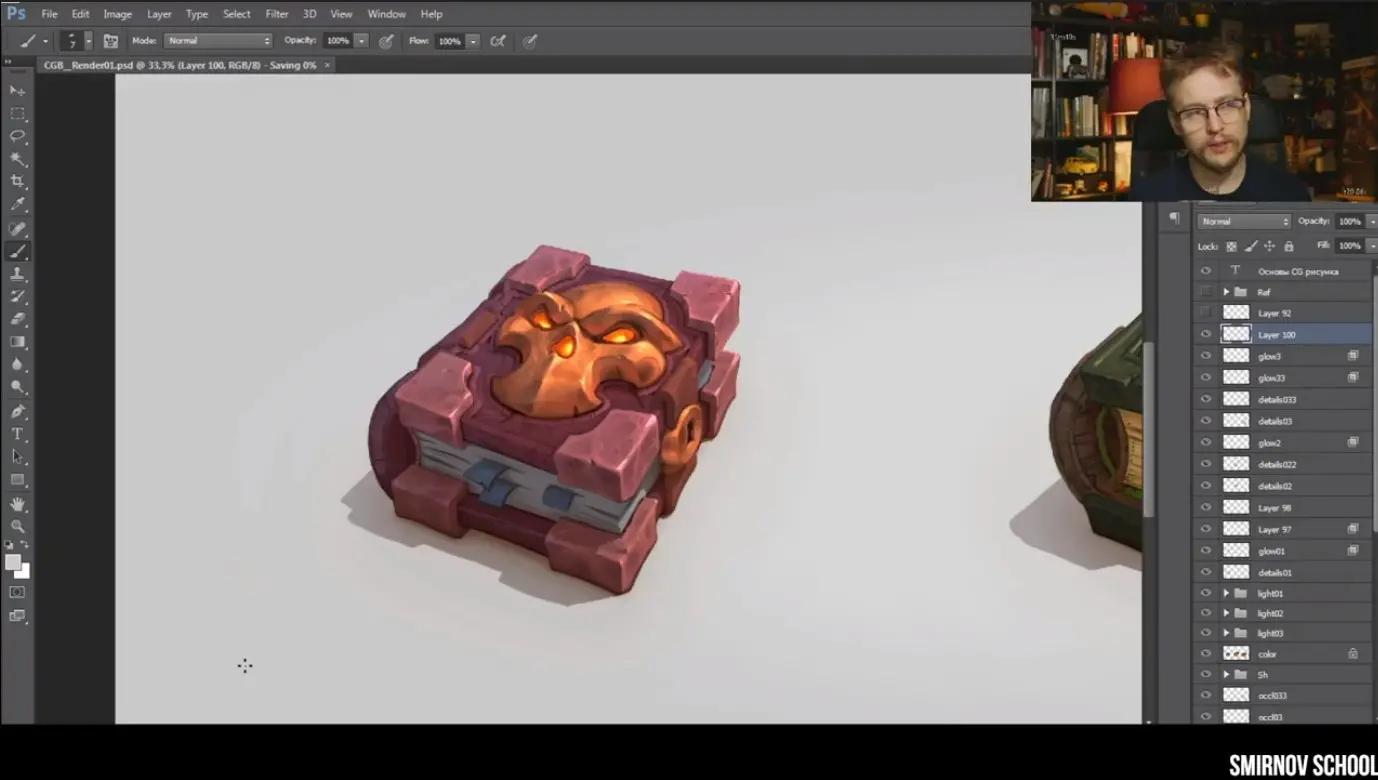Select the Eyedropper tool

(17, 204)
